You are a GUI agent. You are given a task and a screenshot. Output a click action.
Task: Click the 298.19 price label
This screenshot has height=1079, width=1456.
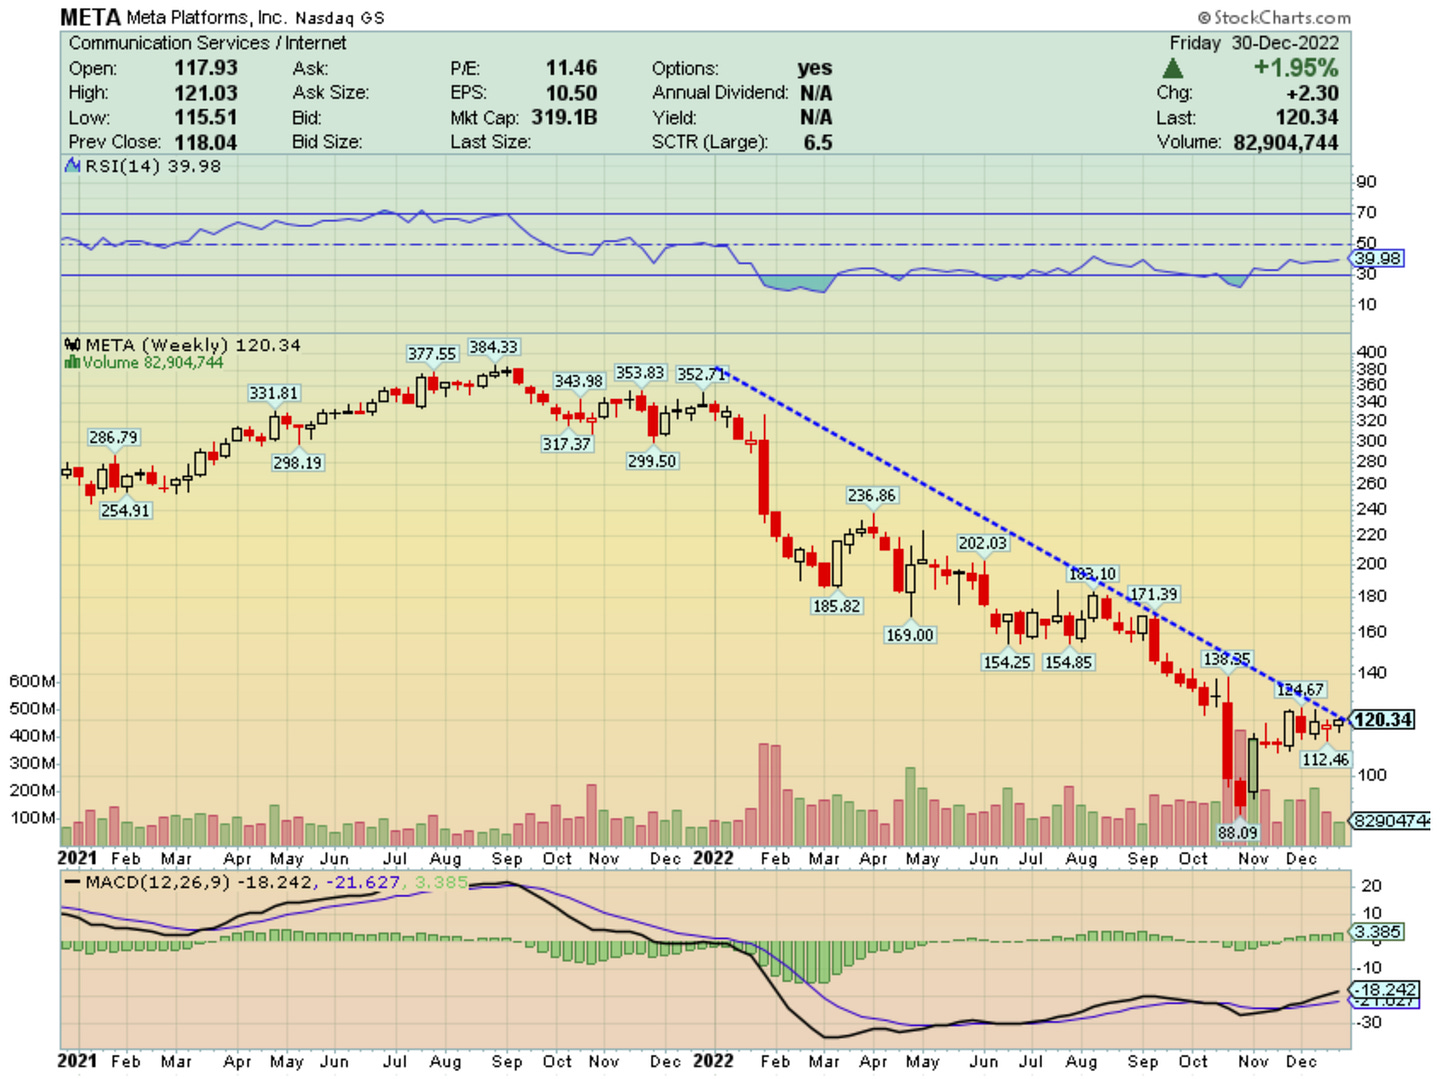pyautogui.click(x=298, y=463)
